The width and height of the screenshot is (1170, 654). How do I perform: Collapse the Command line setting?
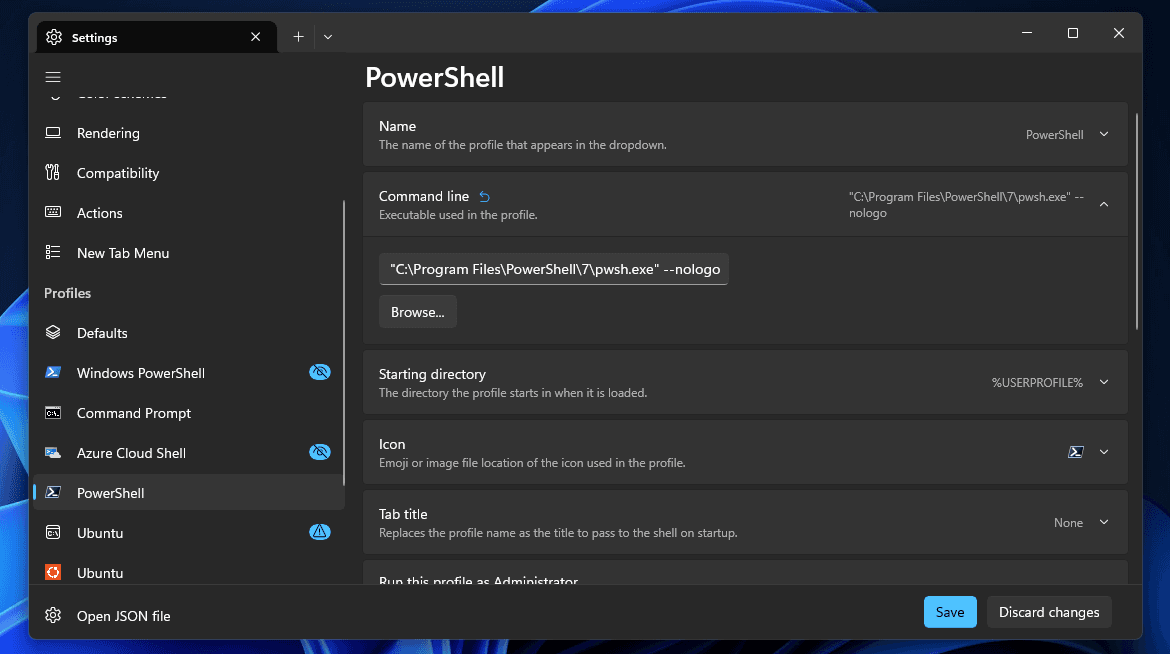1104,205
